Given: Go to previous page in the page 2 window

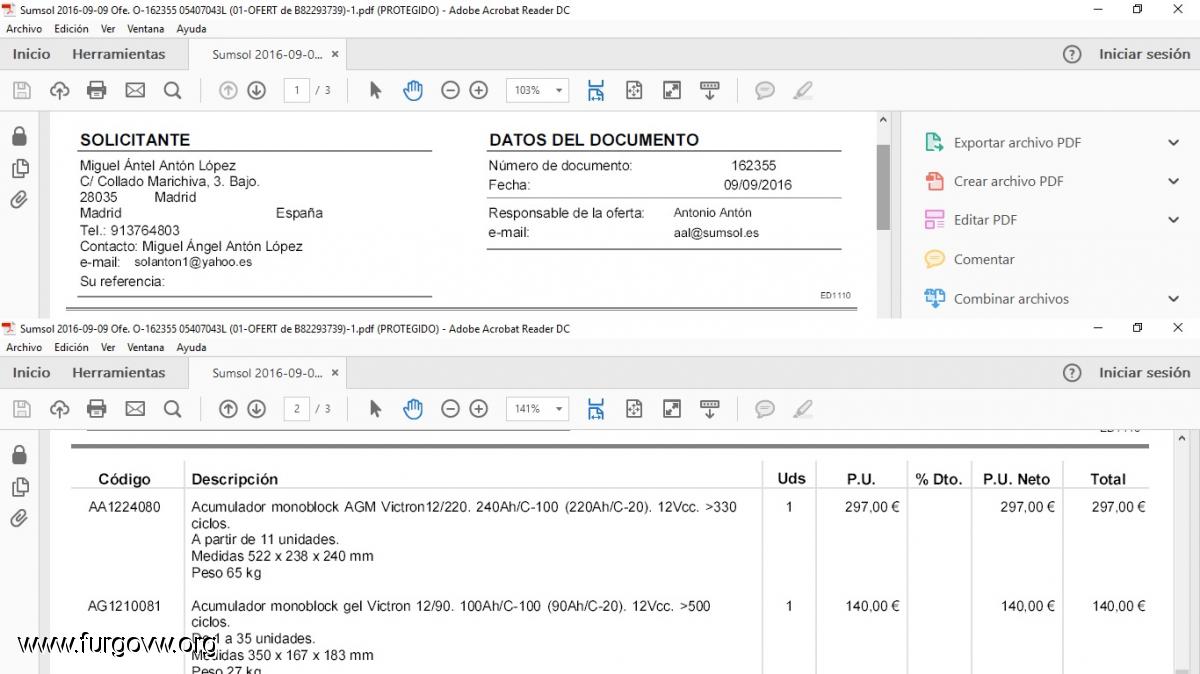Looking at the screenshot, I should 228,409.
